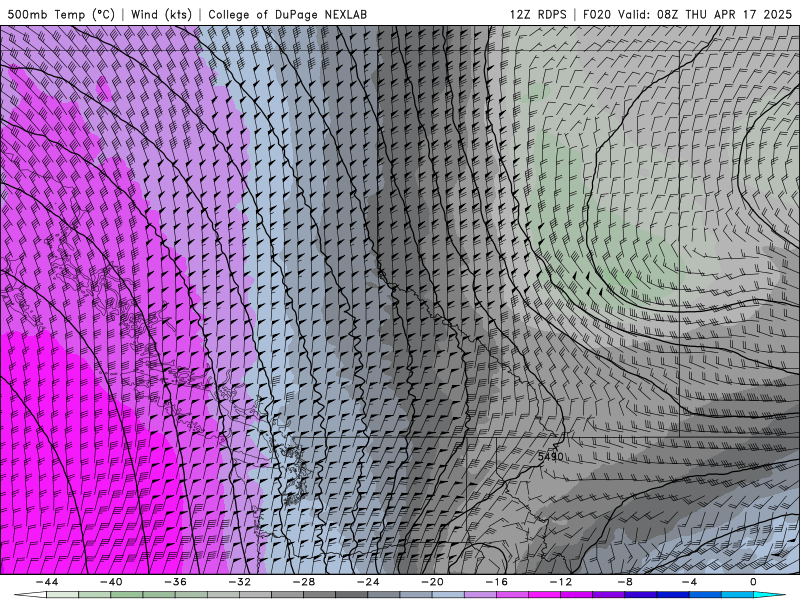Click the '-36' colorbar tick label
The image size is (800, 600).
pyautogui.click(x=175, y=582)
